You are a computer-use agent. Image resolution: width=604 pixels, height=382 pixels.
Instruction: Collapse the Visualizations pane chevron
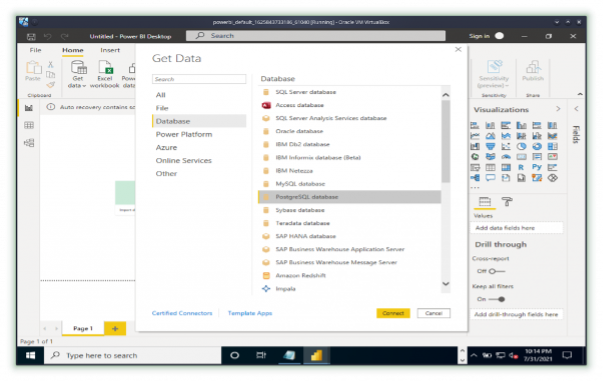pyautogui.click(x=558, y=109)
